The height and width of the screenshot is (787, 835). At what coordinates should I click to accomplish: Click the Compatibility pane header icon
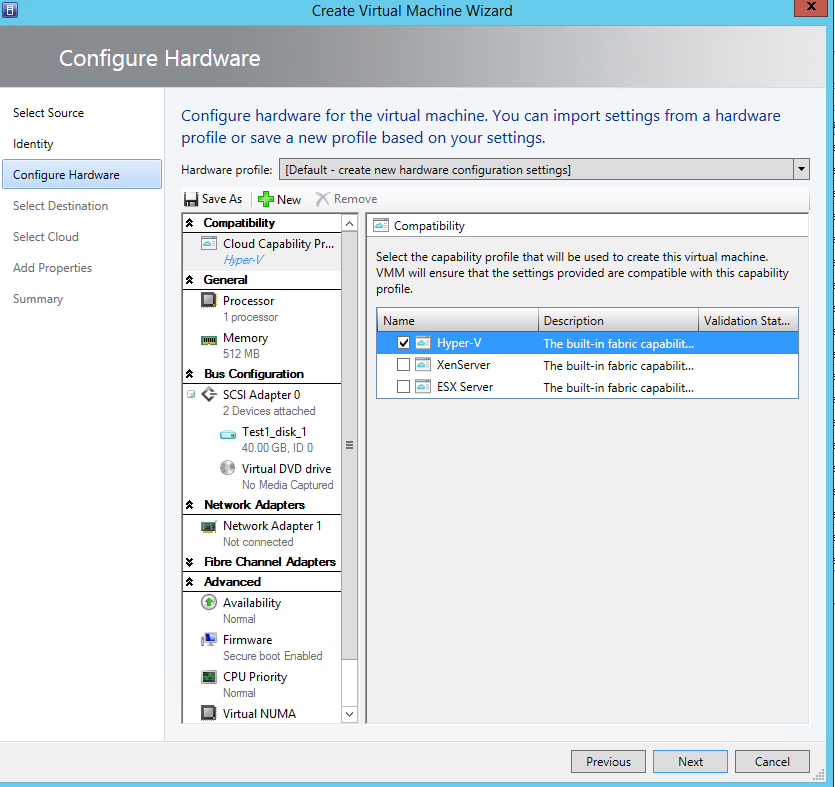pos(381,225)
